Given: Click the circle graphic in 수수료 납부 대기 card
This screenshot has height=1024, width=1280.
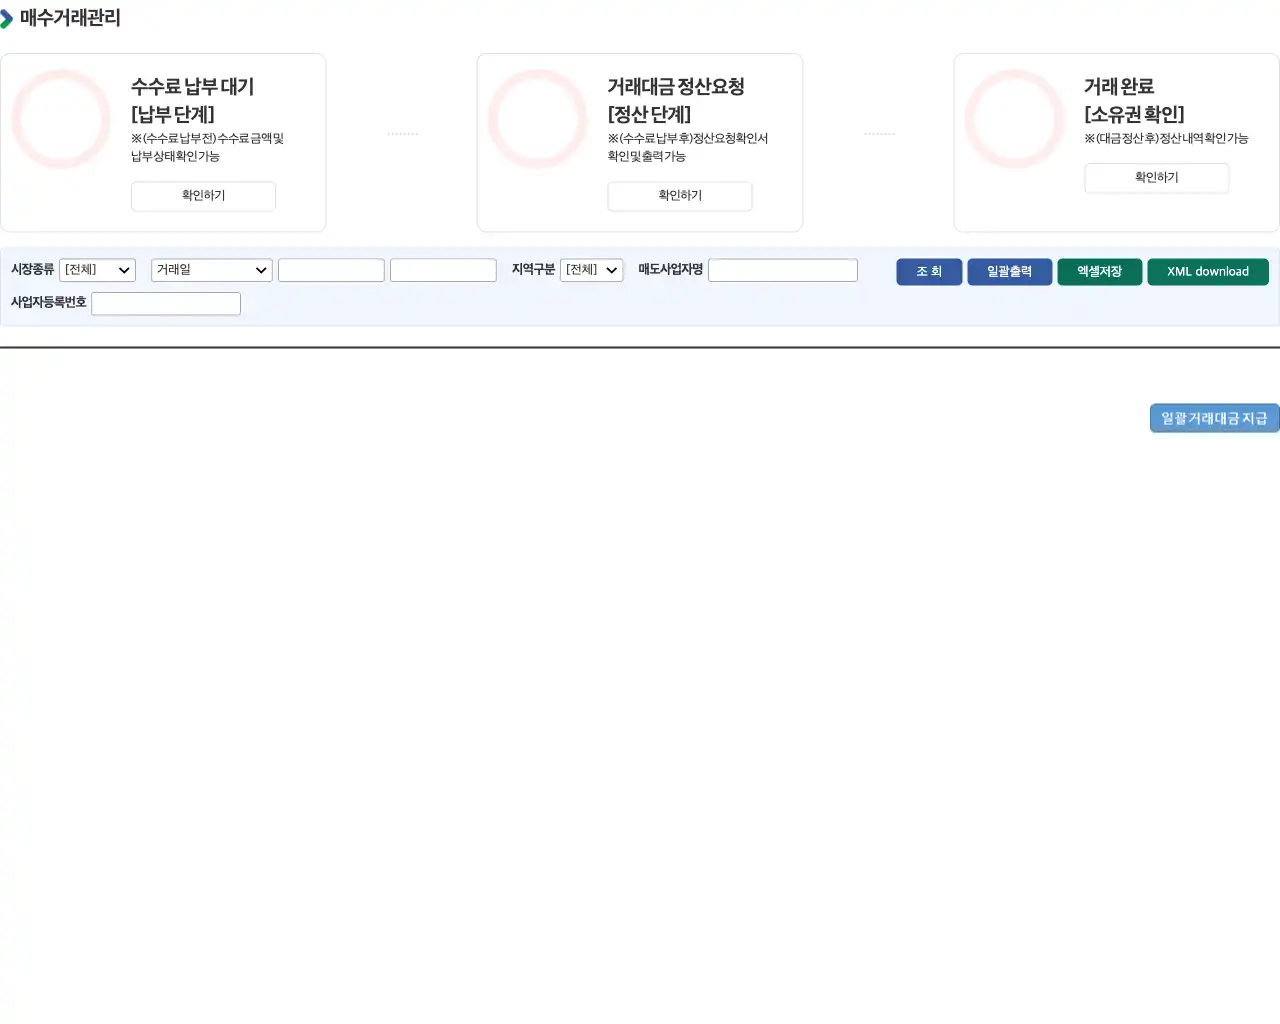Looking at the screenshot, I should [x=61, y=119].
